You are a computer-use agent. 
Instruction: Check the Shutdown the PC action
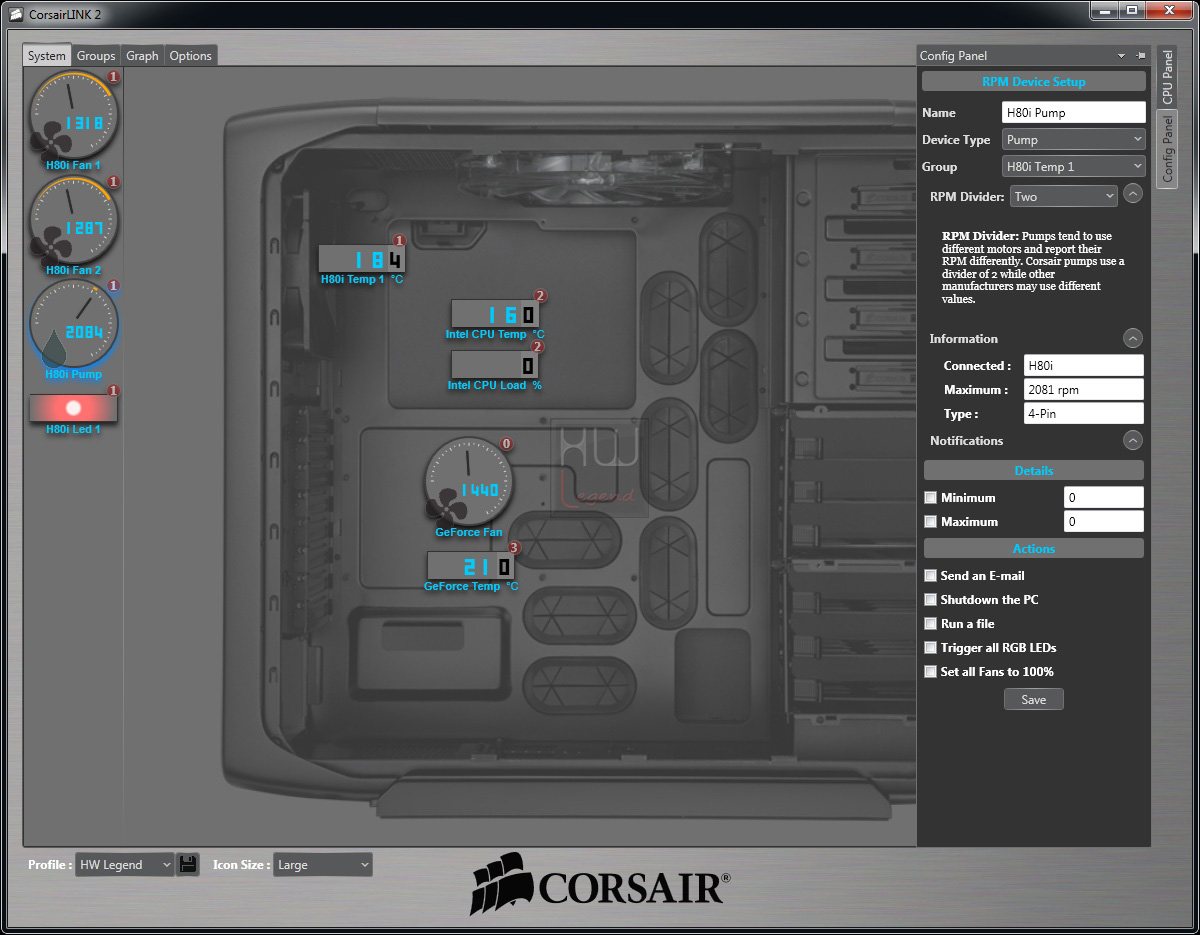coord(931,599)
